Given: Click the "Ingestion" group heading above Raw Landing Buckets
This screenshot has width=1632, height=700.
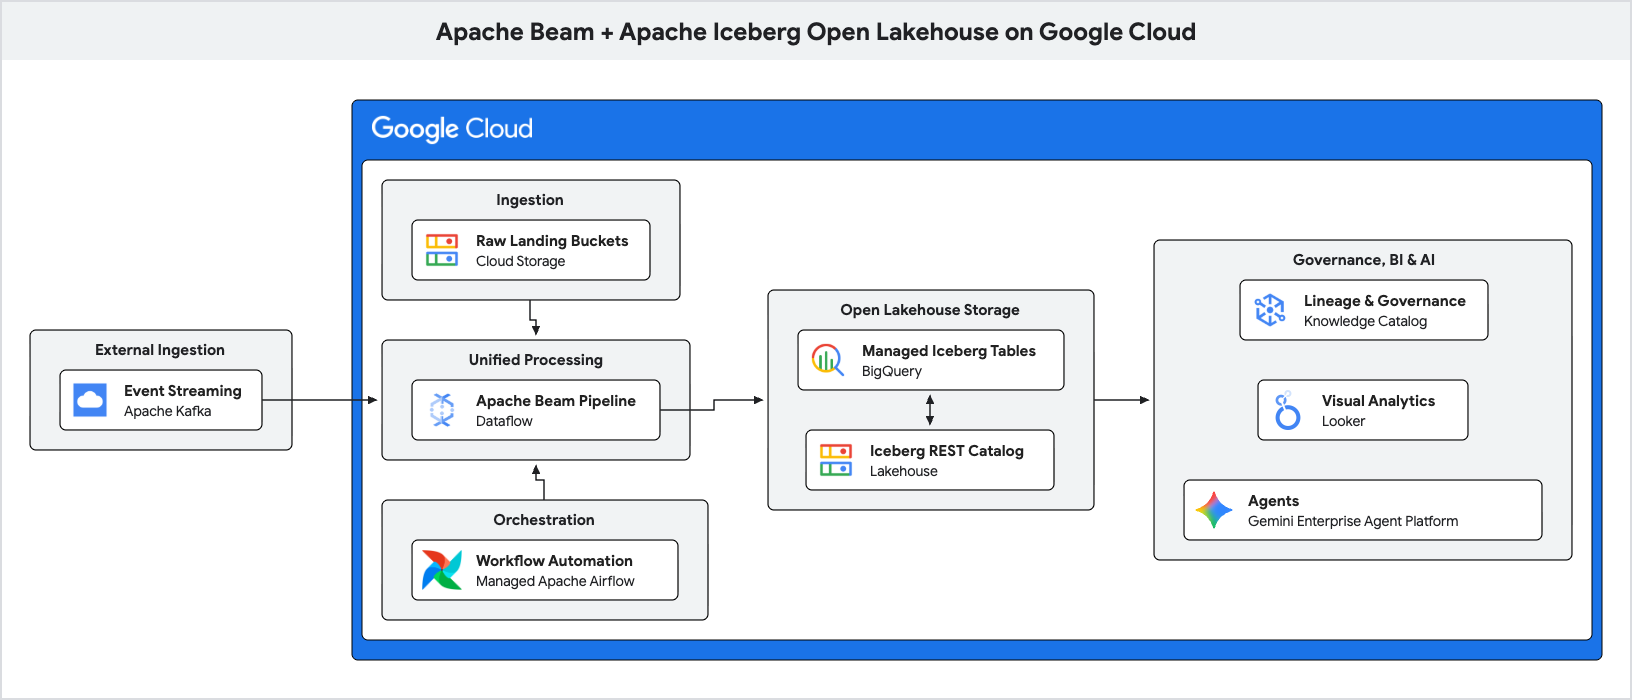Looking at the screenshot, I should [x=530, y=200].
